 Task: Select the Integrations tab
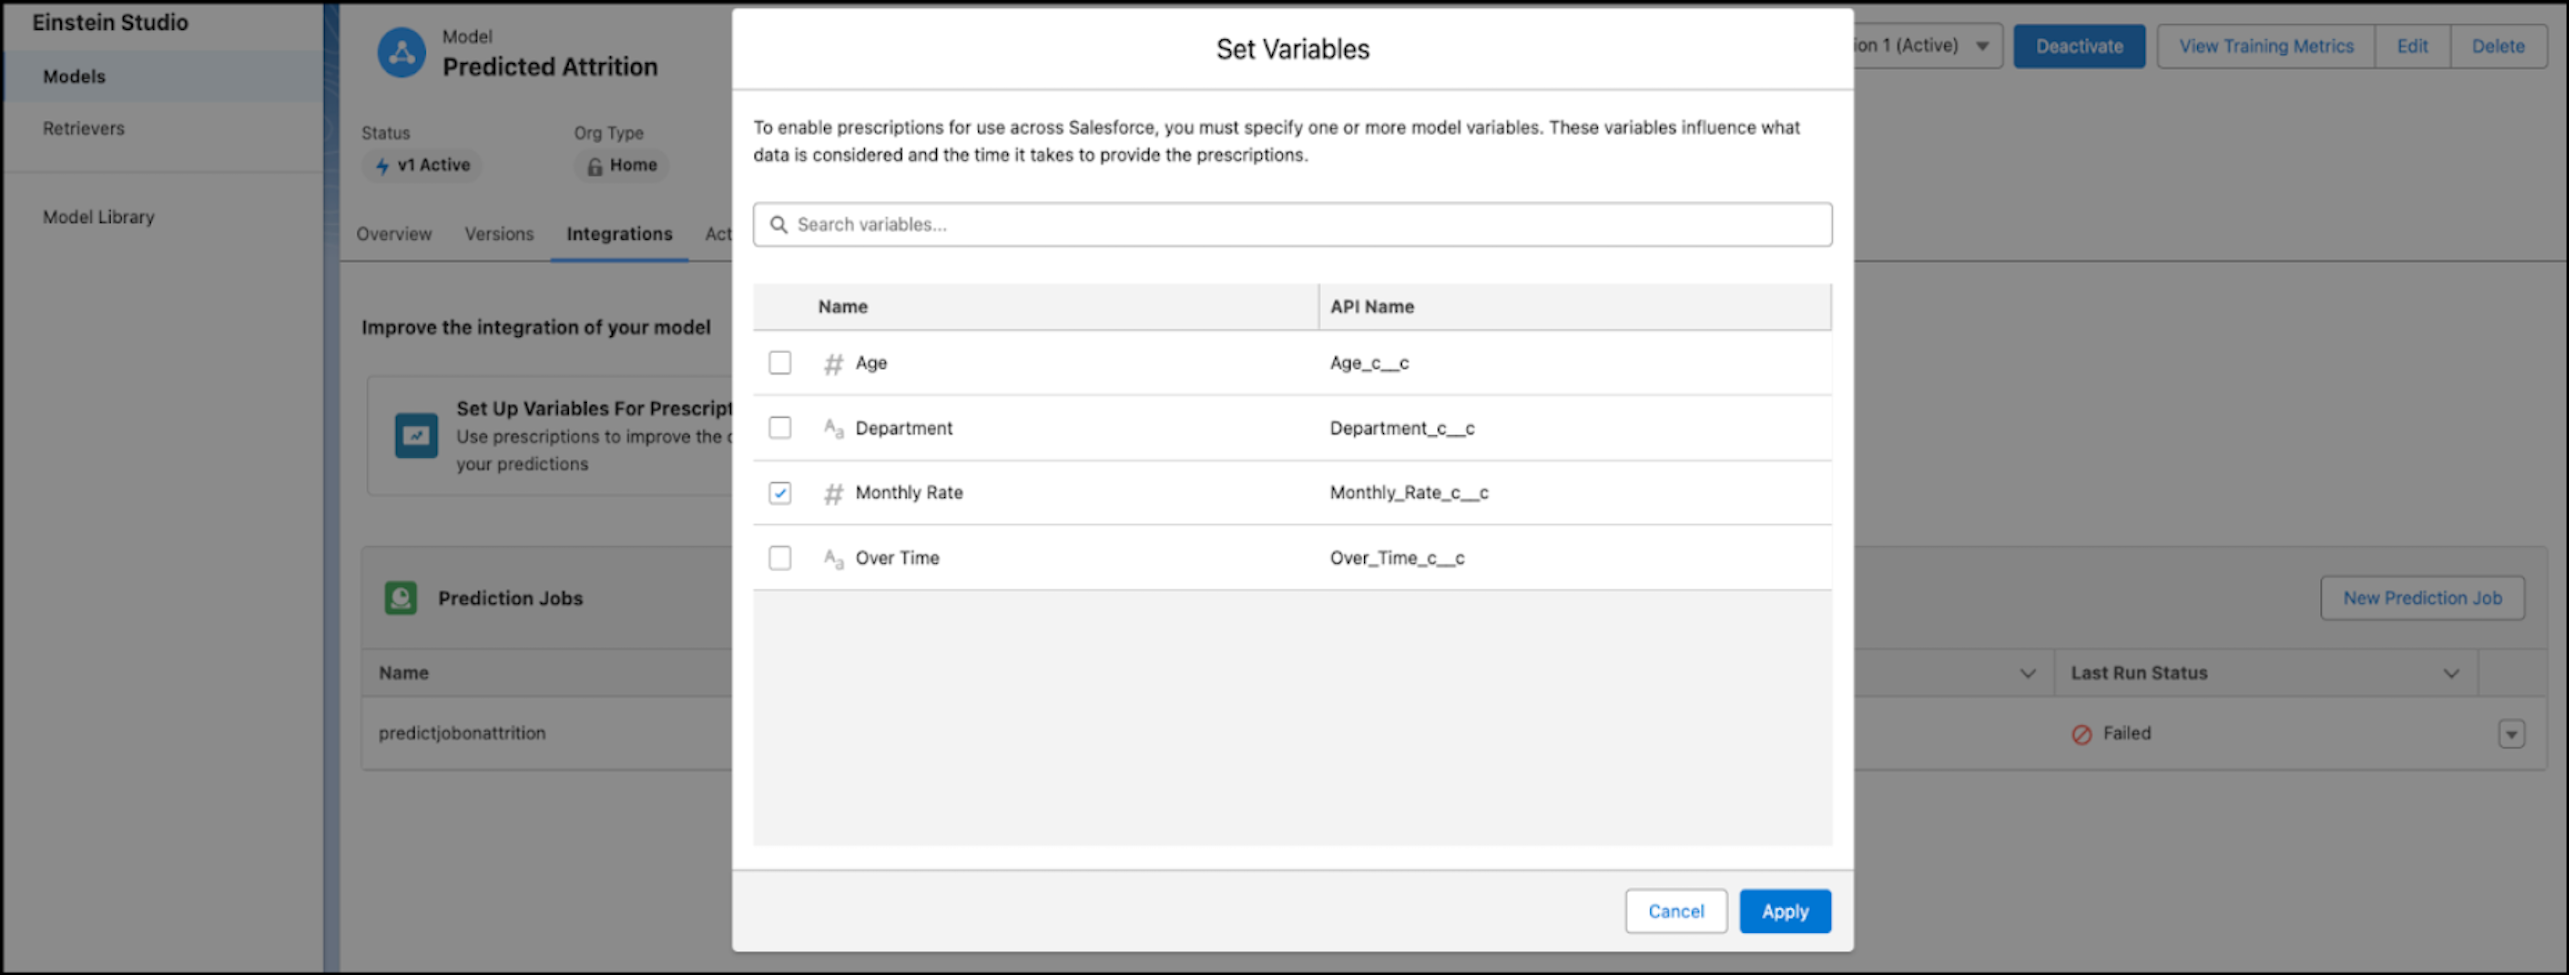tap(619, 234)
